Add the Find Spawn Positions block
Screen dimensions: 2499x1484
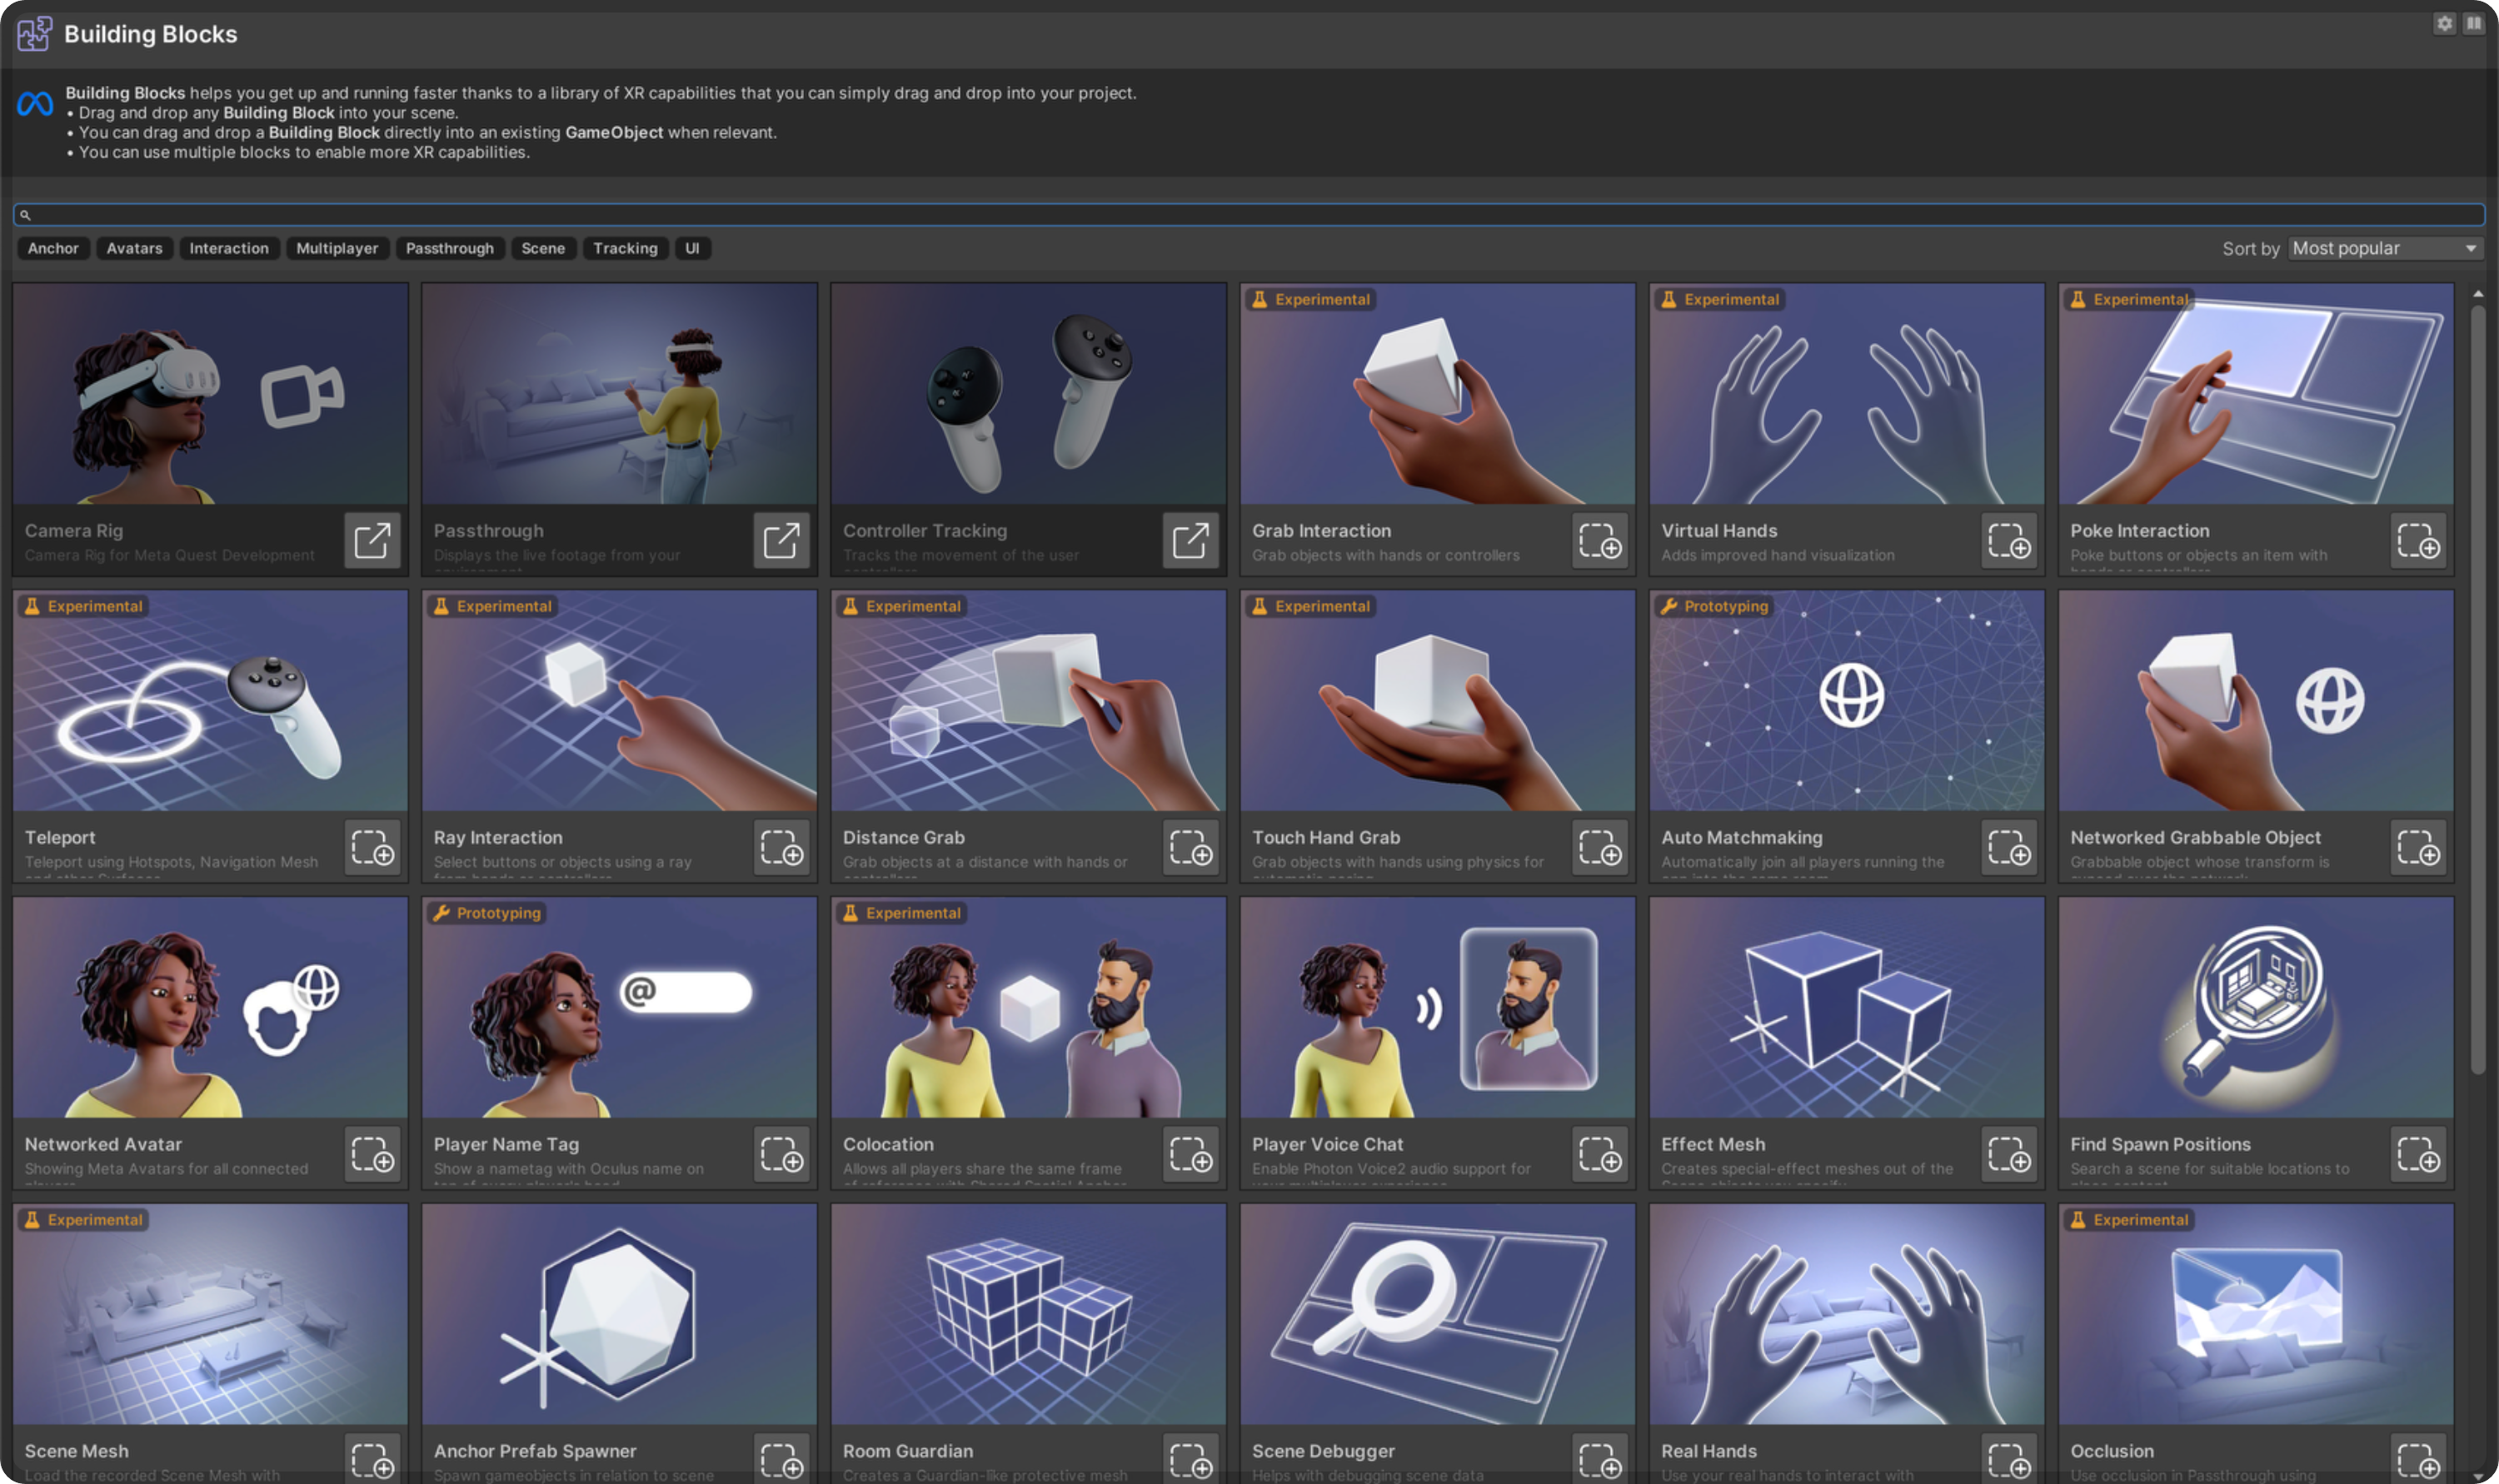(x=2417, y=1155)
